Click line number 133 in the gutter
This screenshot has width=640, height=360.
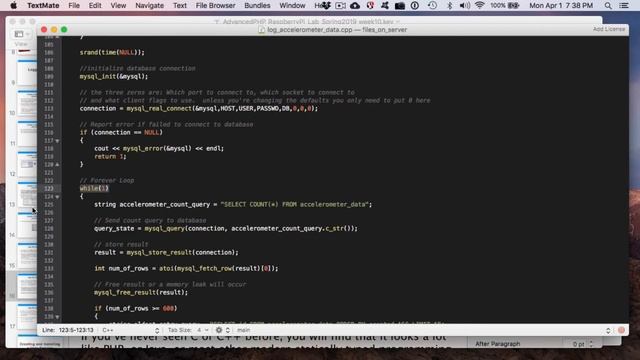[49, 269]
